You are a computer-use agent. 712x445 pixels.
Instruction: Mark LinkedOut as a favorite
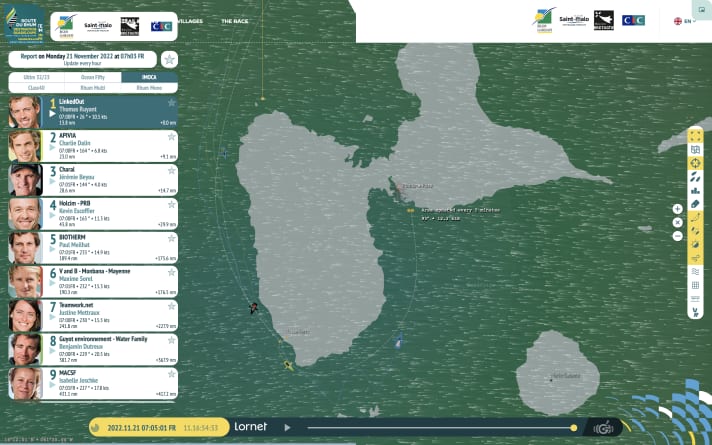point(171,103)
